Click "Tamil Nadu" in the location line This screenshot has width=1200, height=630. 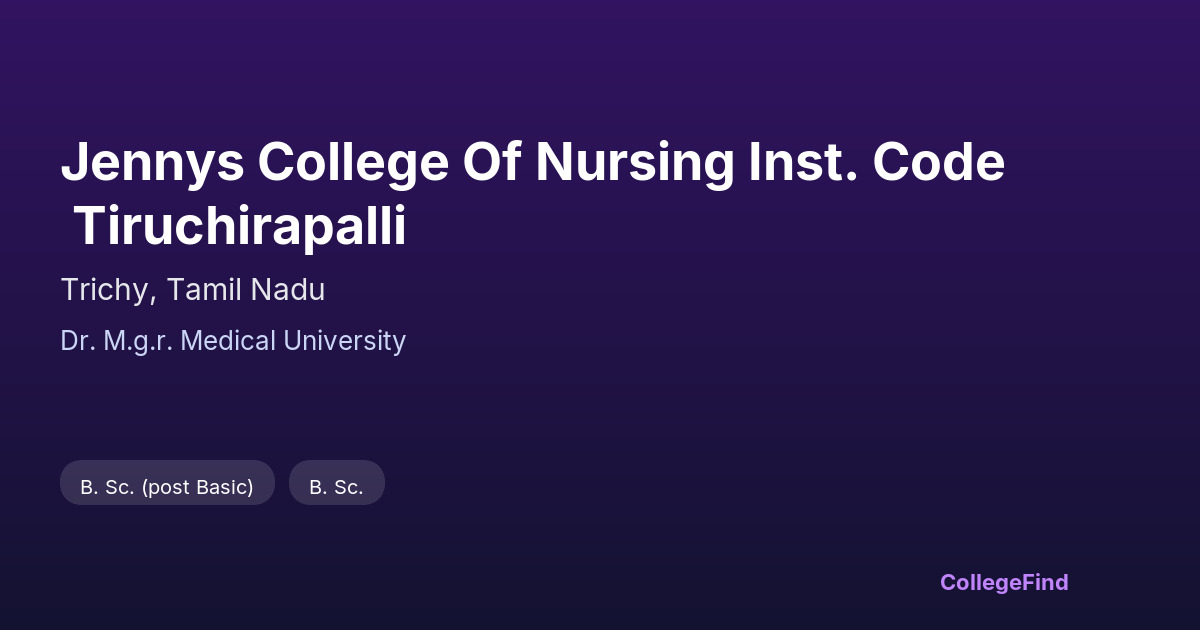point(246,290)
